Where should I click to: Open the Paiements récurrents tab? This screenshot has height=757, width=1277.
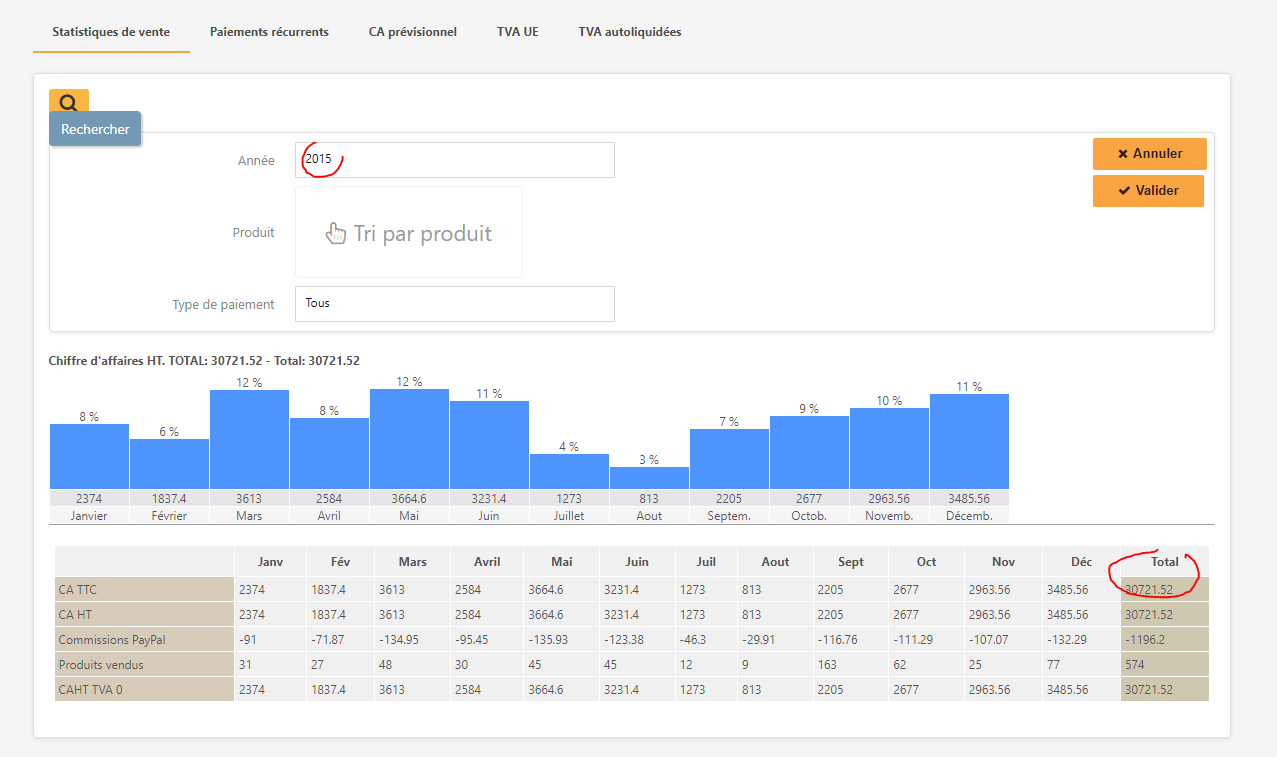(x=269, y=32)
